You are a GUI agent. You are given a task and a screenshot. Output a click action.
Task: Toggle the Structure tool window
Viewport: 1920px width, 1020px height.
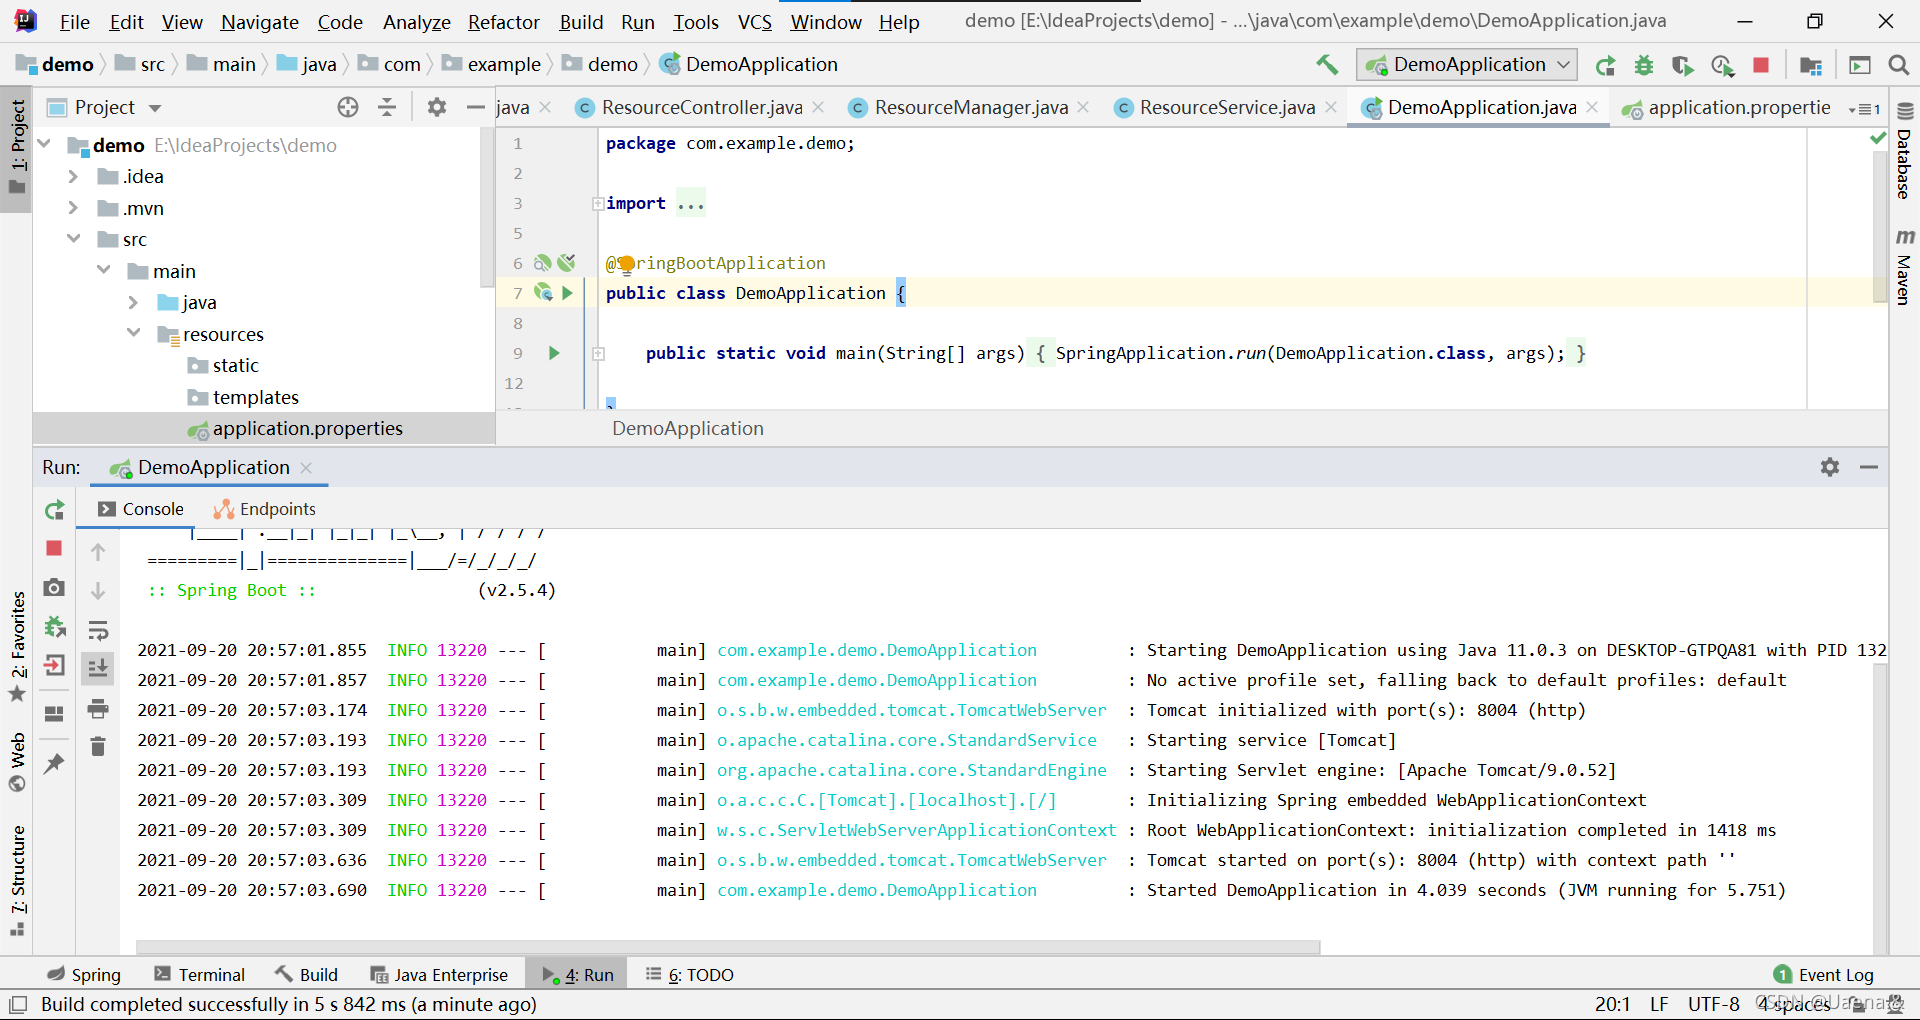[x=17, y=880]
